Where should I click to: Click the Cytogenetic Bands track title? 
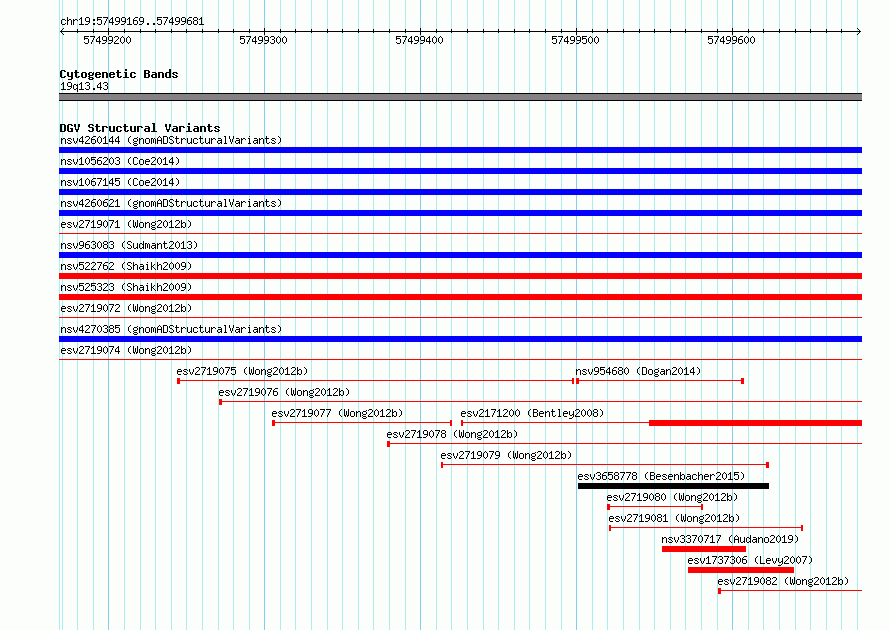119,74
